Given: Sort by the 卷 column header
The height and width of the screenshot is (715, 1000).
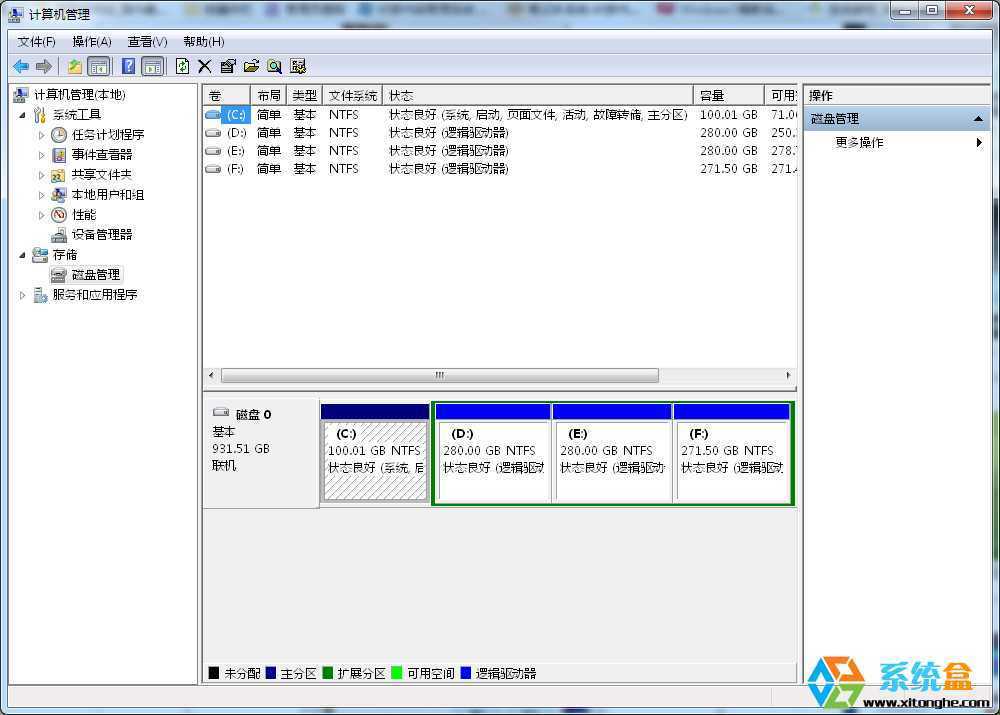Looking at the screenshot, I should point(226,96).
